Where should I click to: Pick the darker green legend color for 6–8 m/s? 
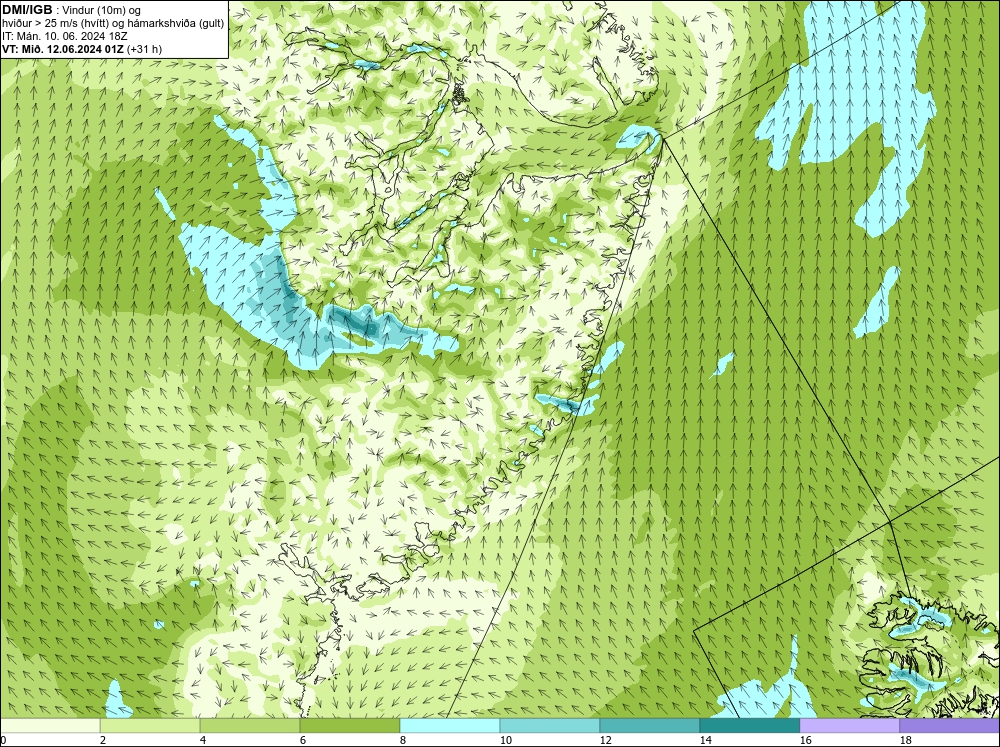click(x=349, y=726)
